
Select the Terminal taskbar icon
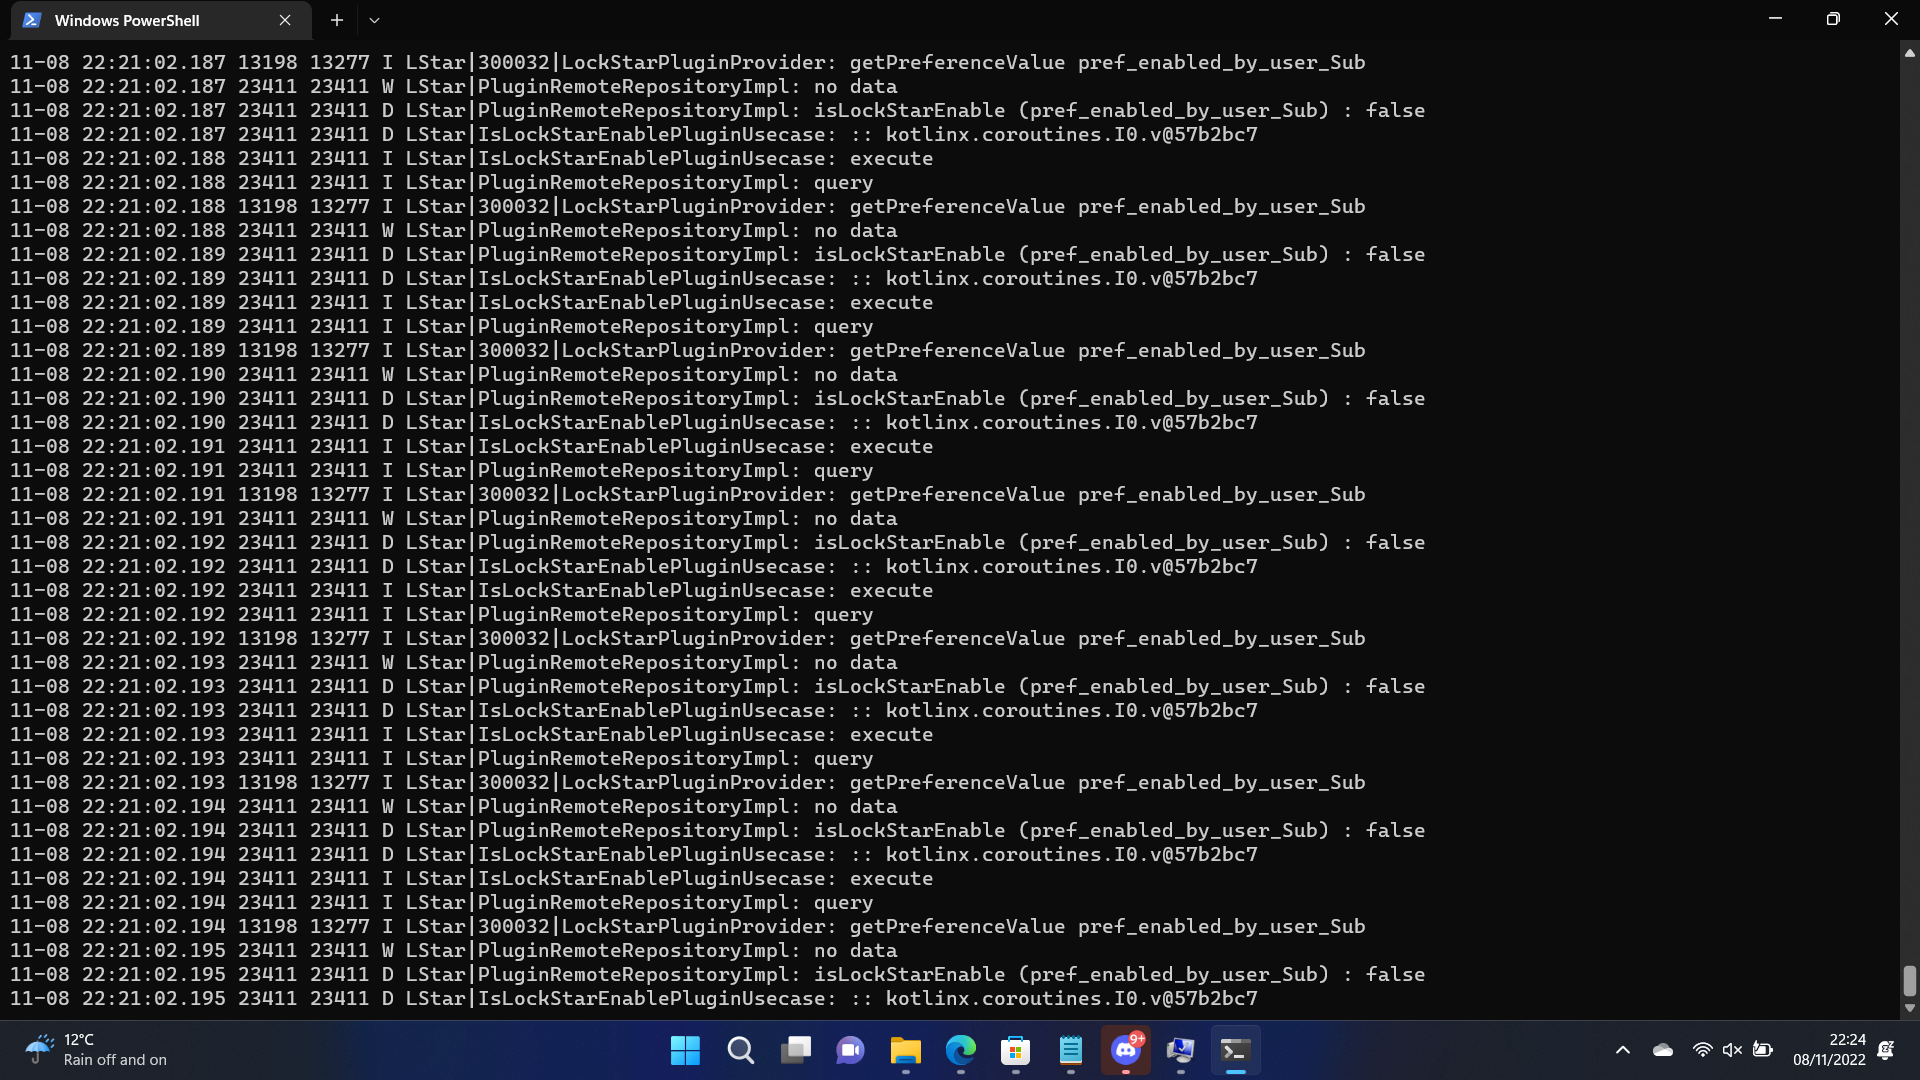(1236, 1051)
